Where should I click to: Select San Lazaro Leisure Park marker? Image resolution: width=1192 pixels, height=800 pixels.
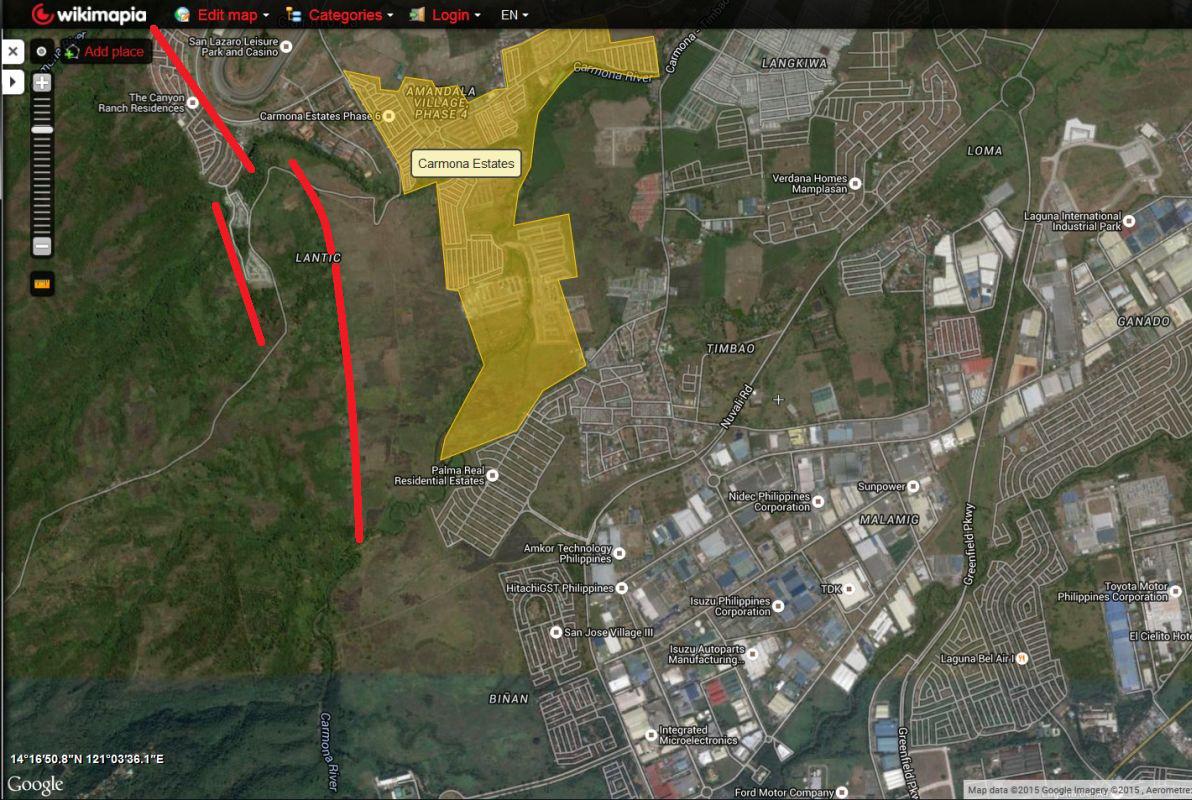coord(287,47)
